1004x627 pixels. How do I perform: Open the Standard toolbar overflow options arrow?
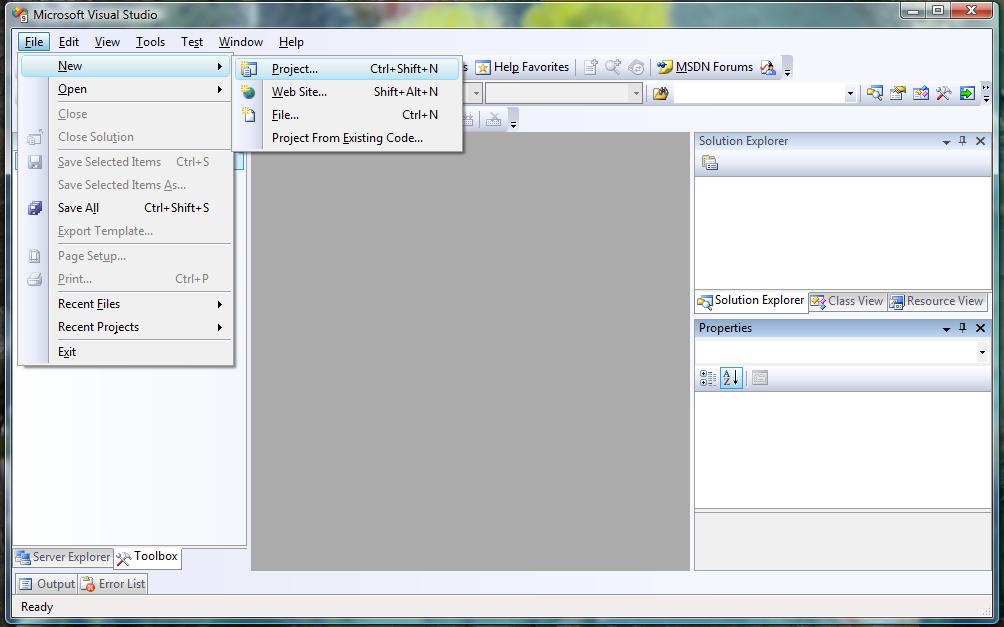pos(986,94)
